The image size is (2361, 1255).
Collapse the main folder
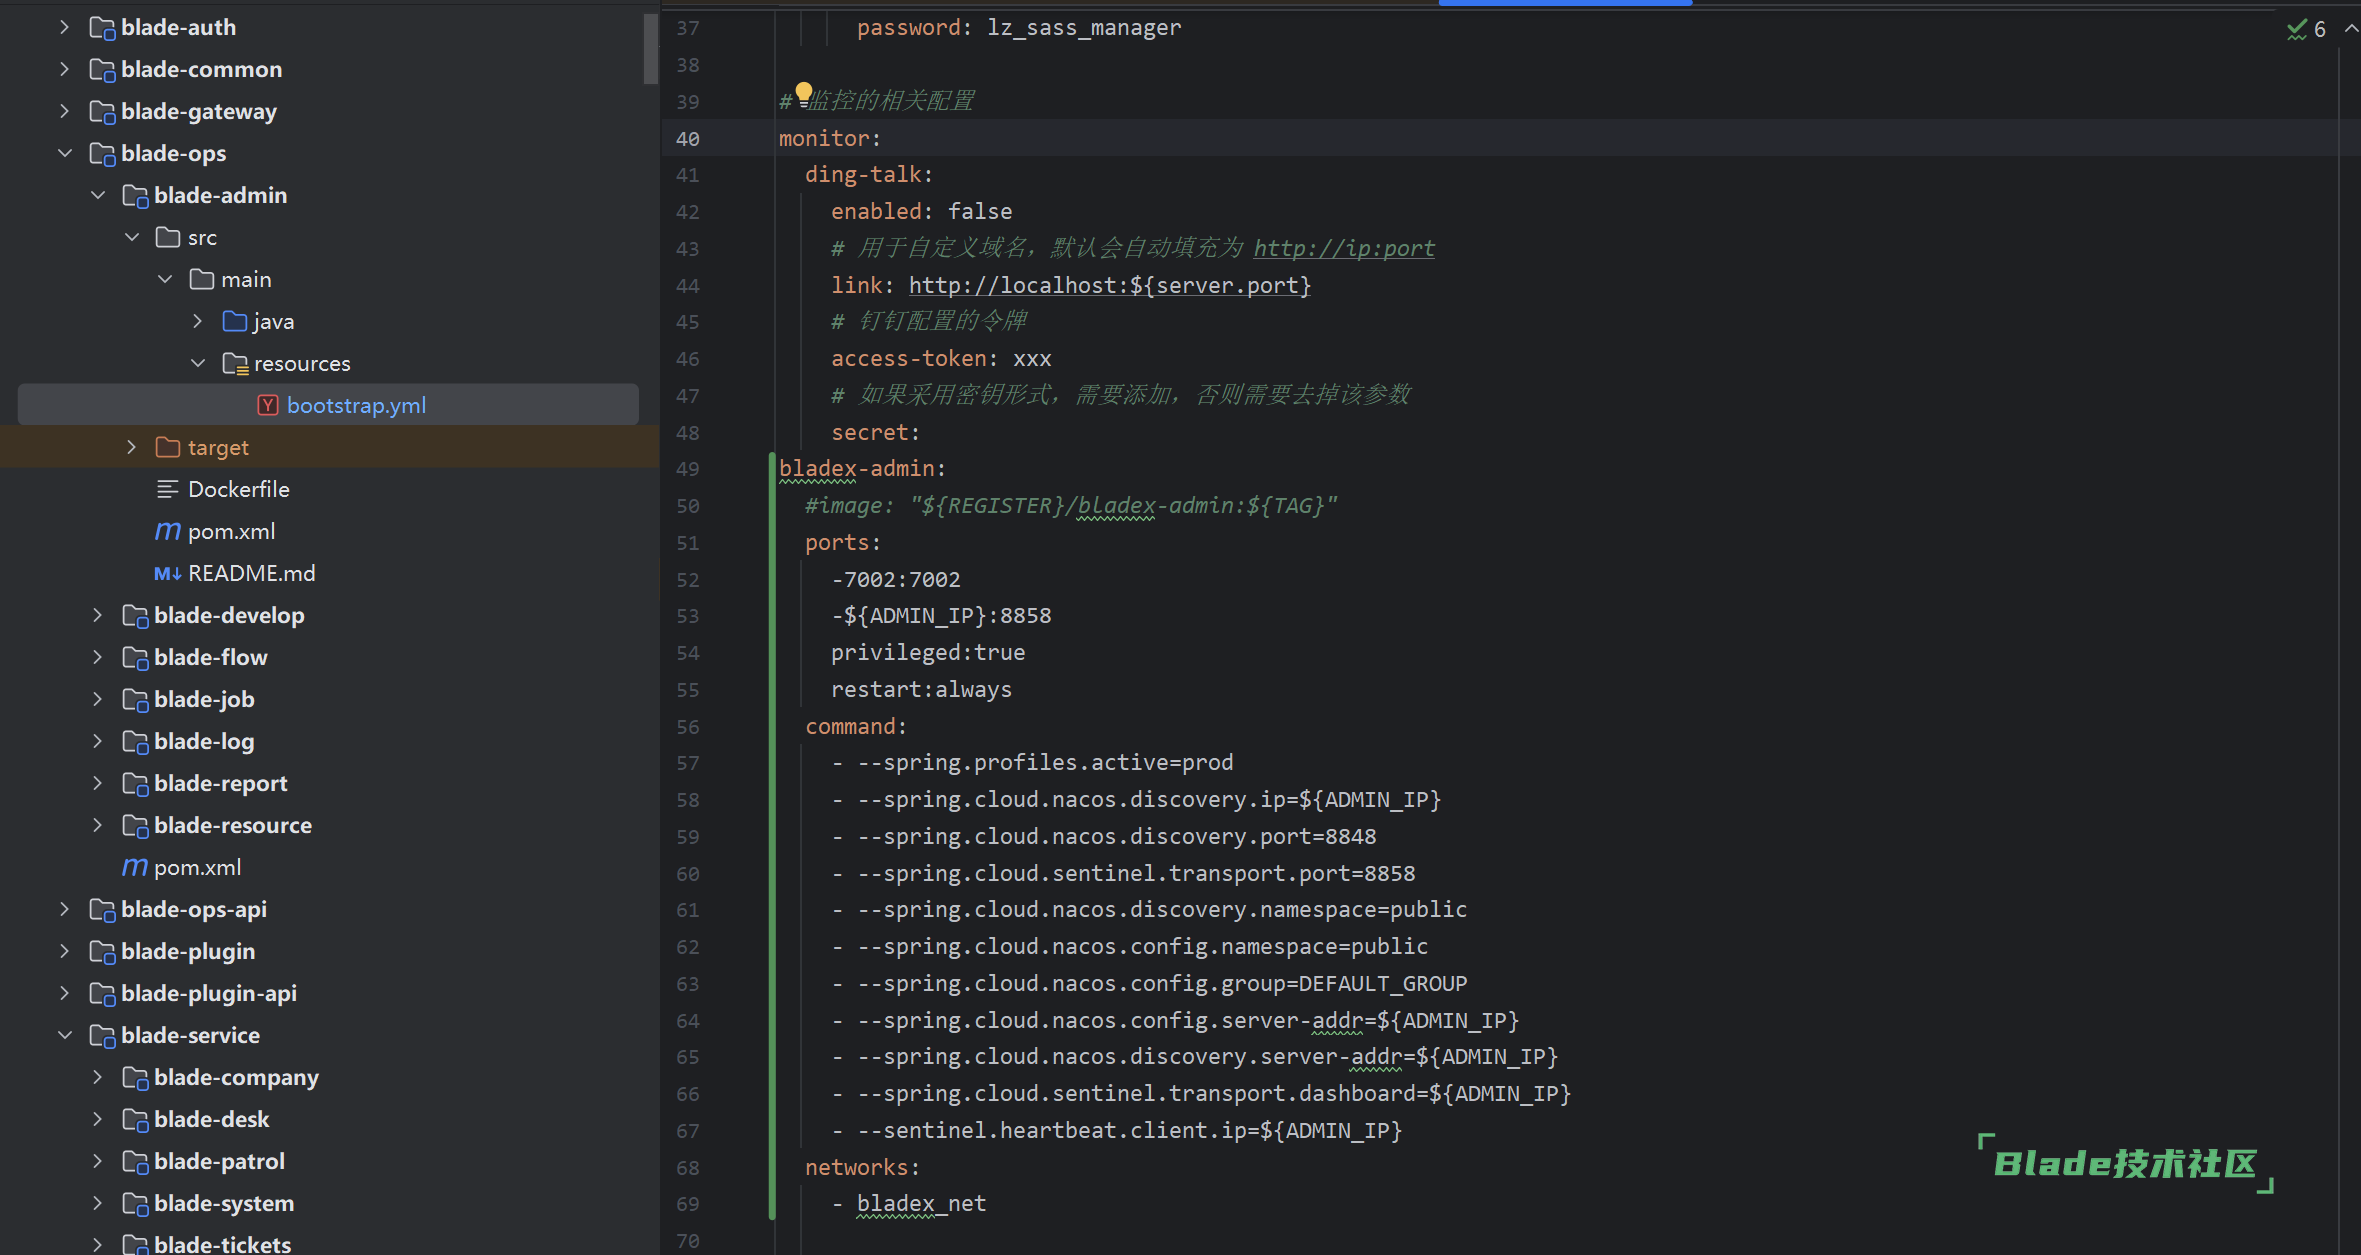click(x=164, y=280)
